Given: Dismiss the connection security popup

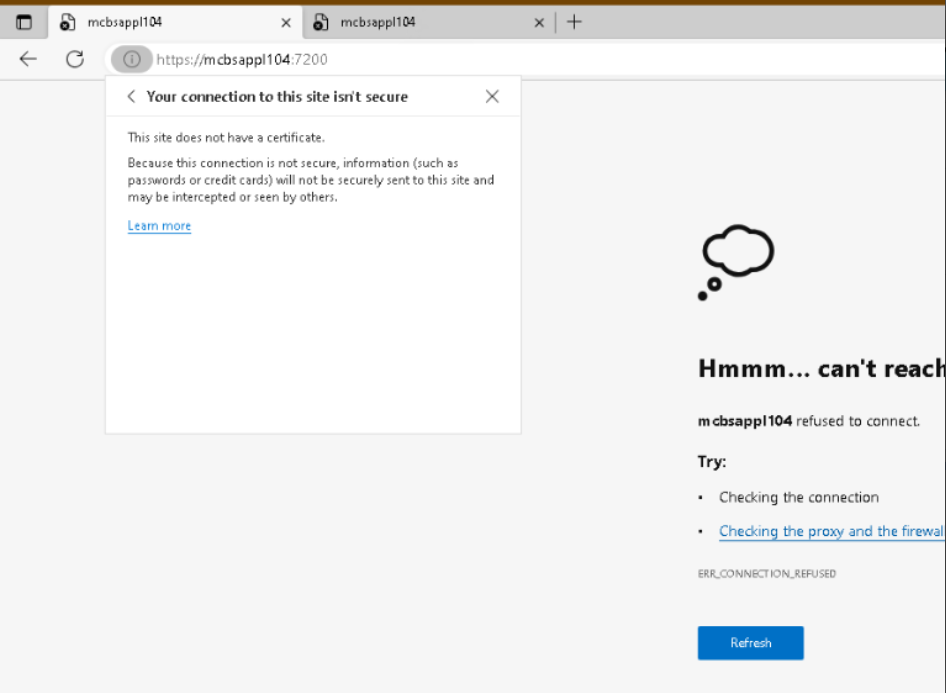Looking at the screenshot, I should pos(492,97).
